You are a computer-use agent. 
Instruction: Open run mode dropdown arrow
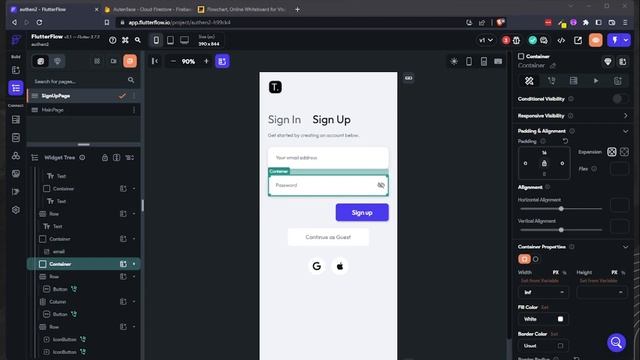pos(626,40)
